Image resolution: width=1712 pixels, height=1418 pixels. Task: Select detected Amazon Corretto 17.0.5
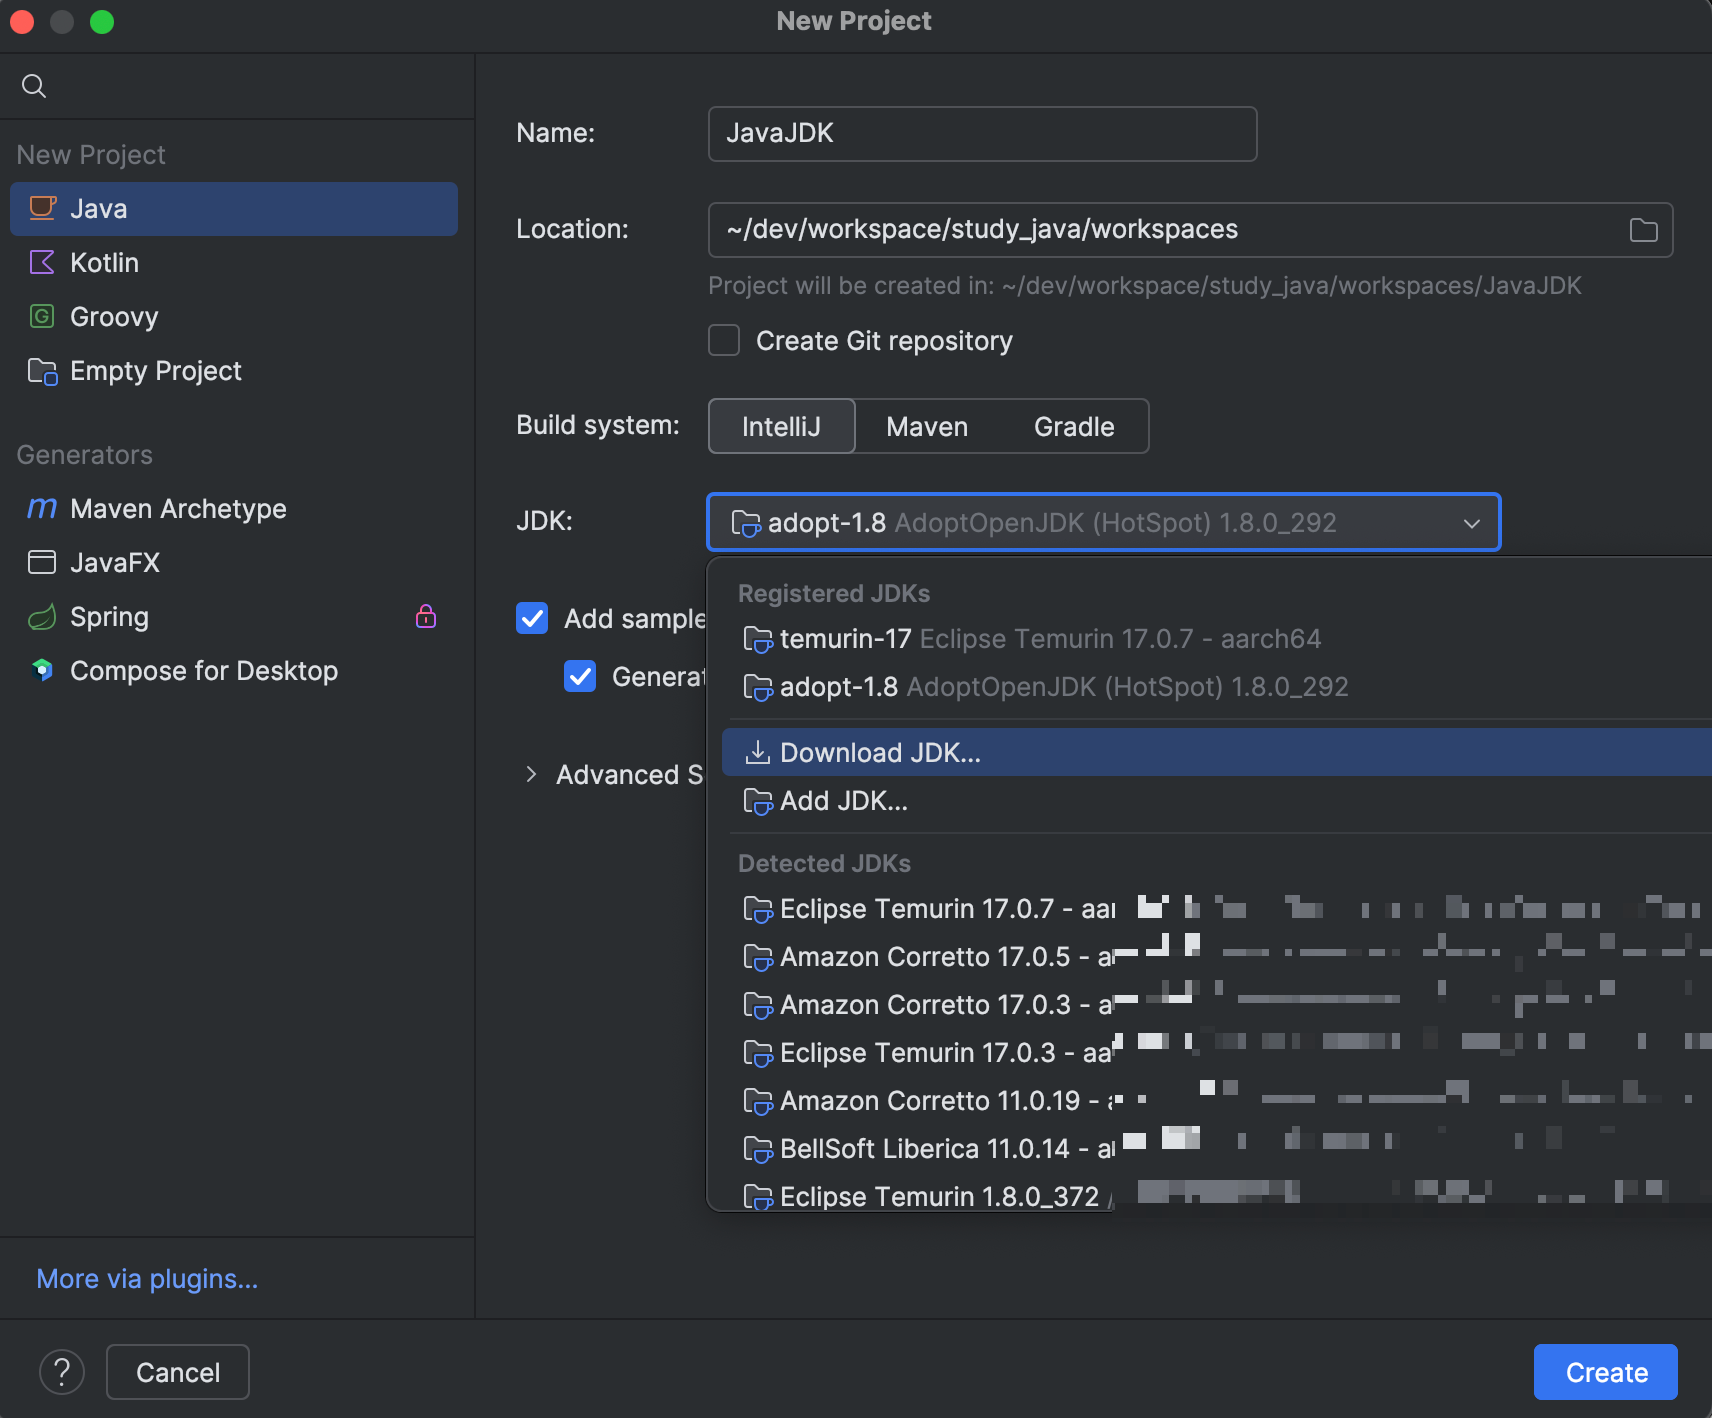(1217, 957)
